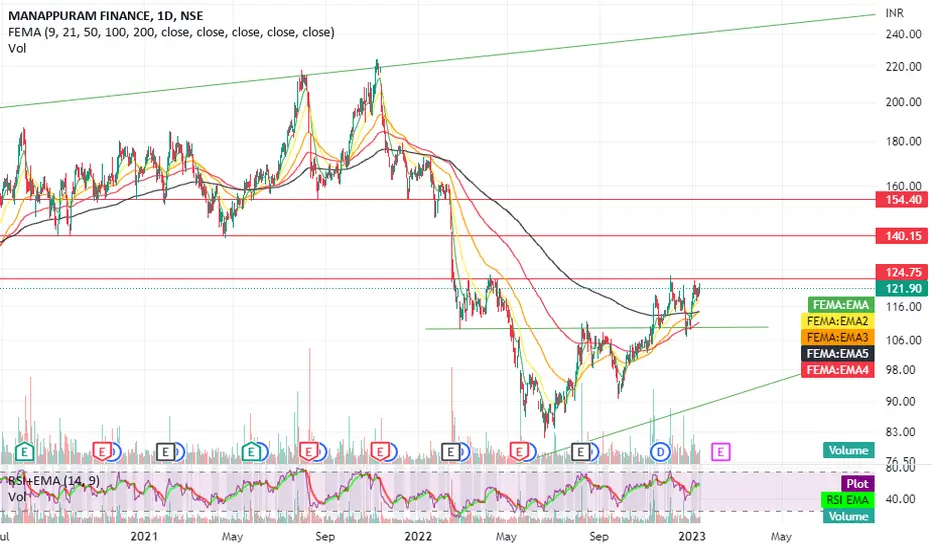The width and height of the screenshot is (932, 550).
Task: Click the purple Plot label in RSI pane
Action: click(x=857, y=484)
